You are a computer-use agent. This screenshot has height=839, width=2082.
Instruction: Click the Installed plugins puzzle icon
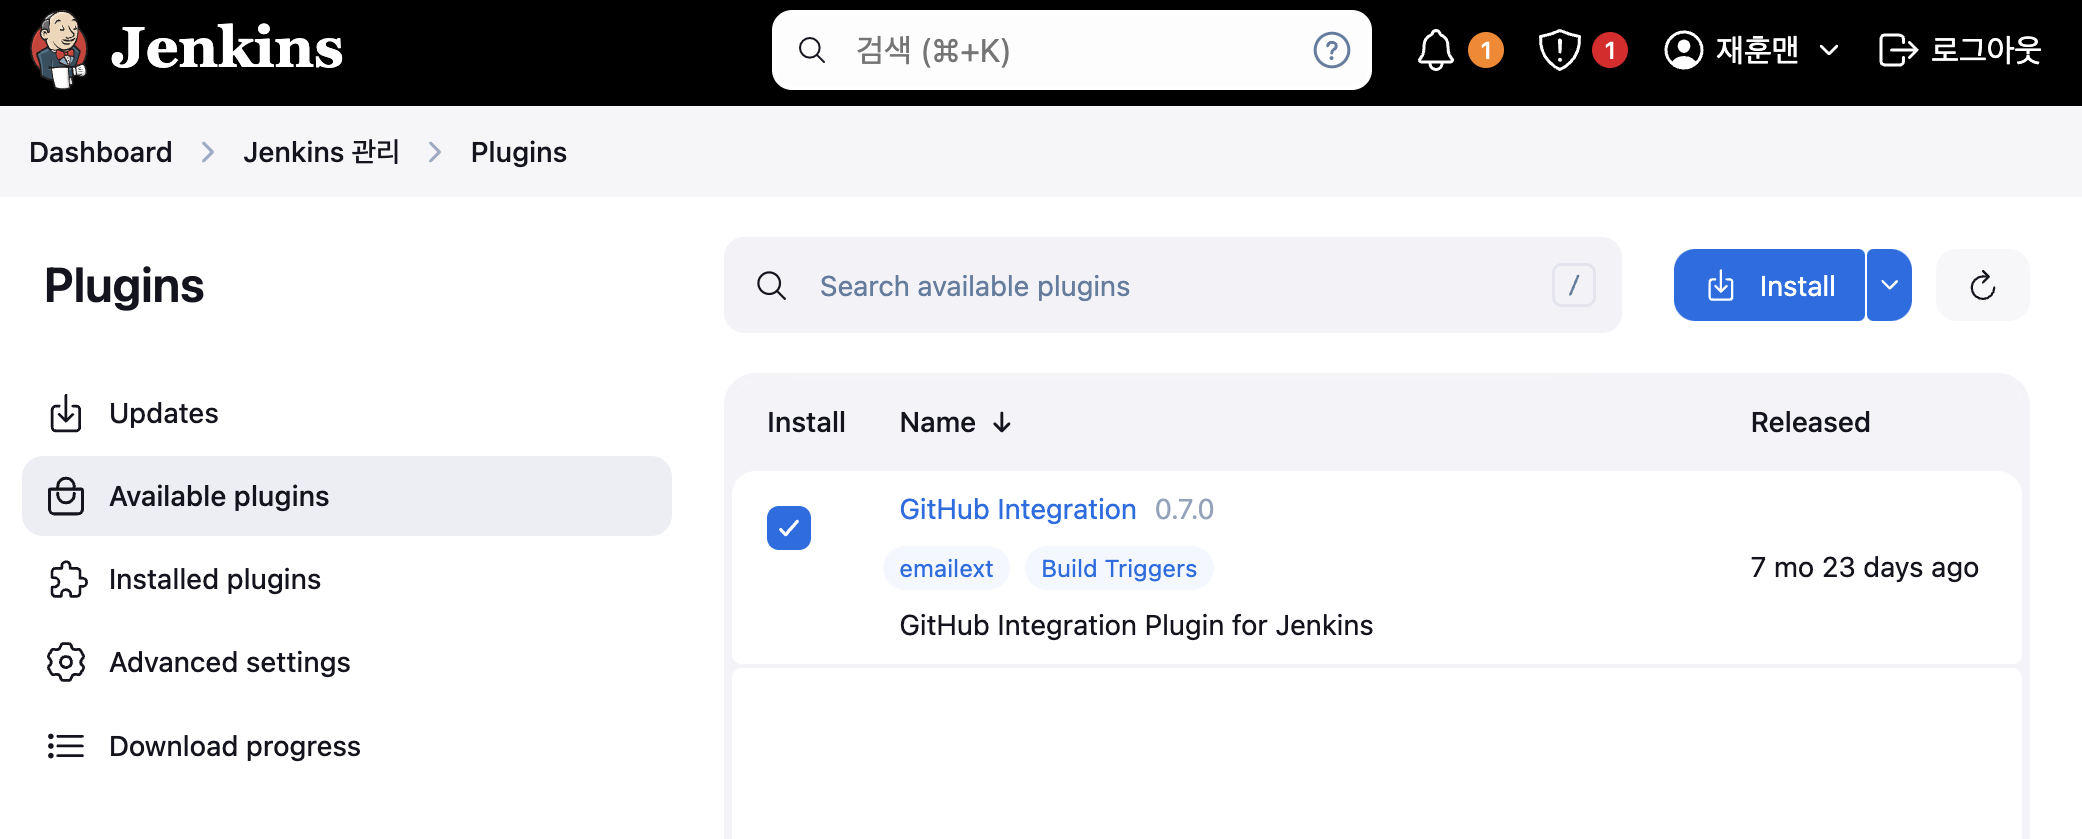pos(67,579)
